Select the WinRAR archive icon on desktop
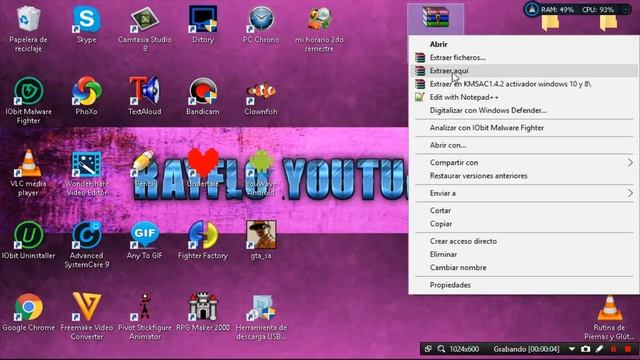The image size is (640, 360). coord(436,18)
